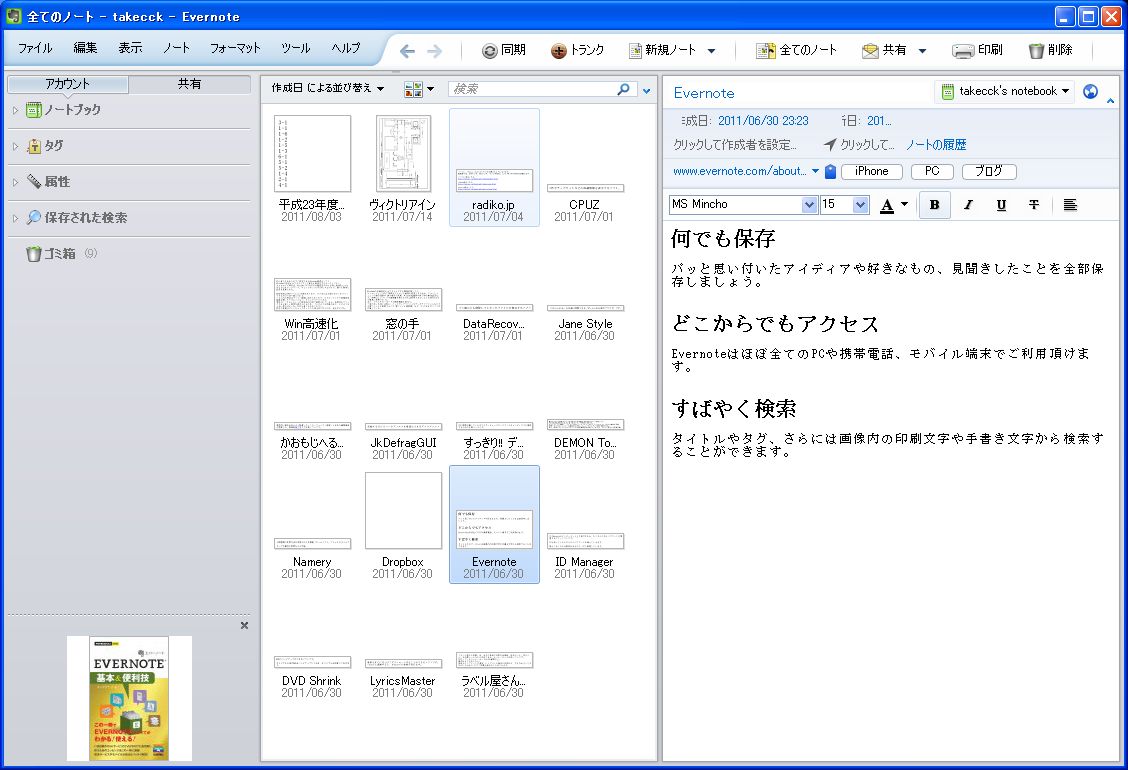Open the Trunk (トランク) toolbar icon
This screenshot has width=1128, height=770.
coord(558,50)
